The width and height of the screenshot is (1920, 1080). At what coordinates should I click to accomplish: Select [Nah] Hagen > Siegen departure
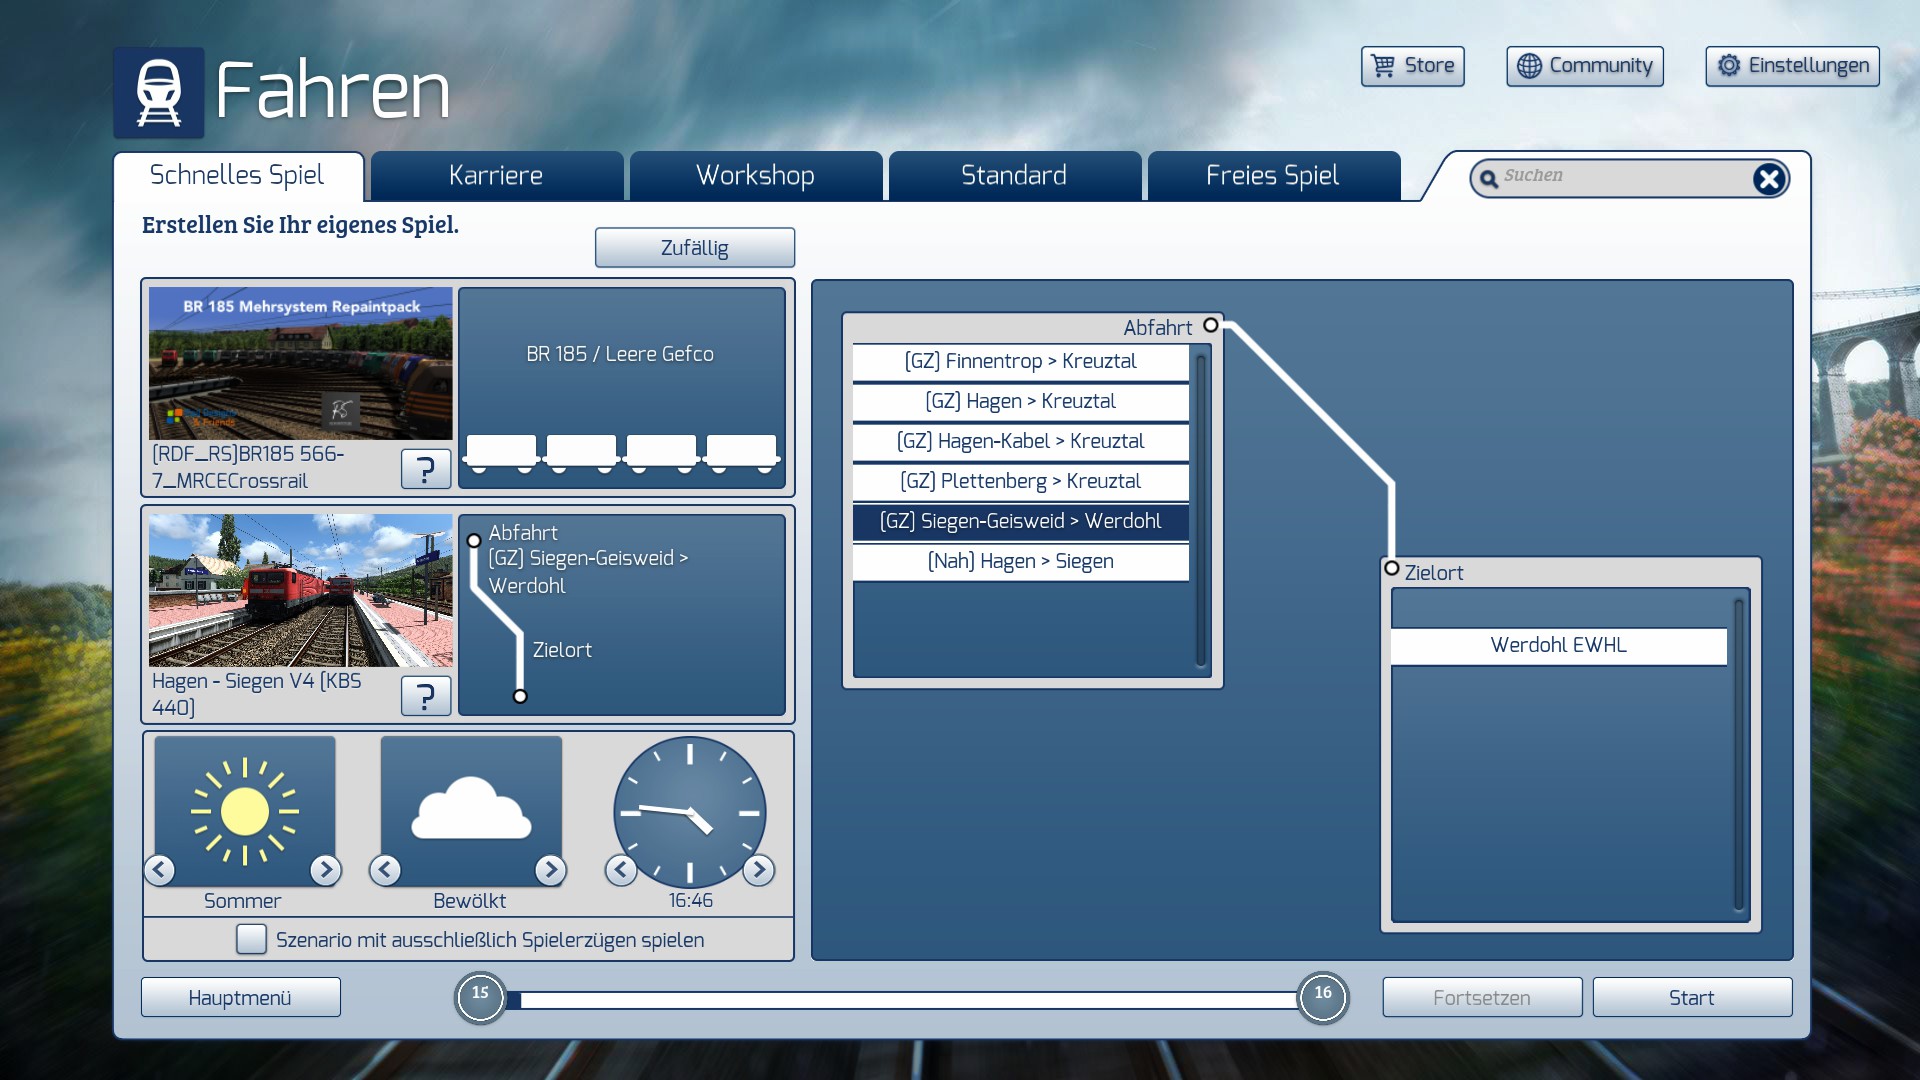click(x=1020, y=561)
